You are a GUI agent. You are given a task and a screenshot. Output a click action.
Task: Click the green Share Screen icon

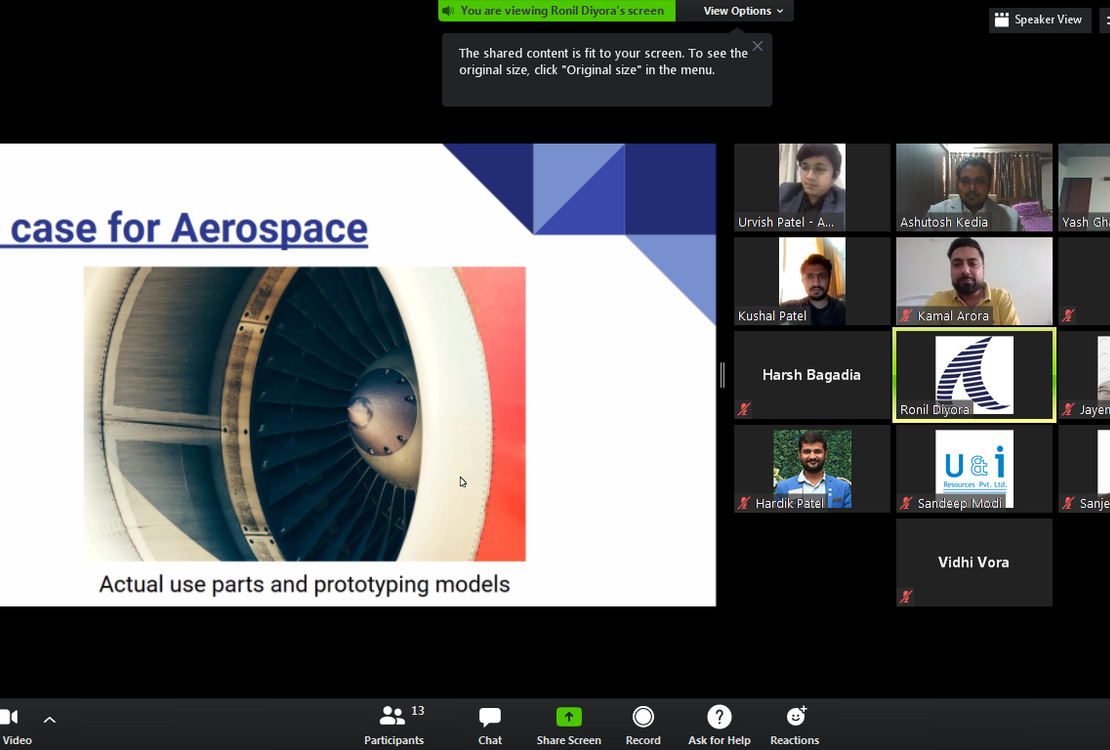pyautogui.click(x=568, y=717)
